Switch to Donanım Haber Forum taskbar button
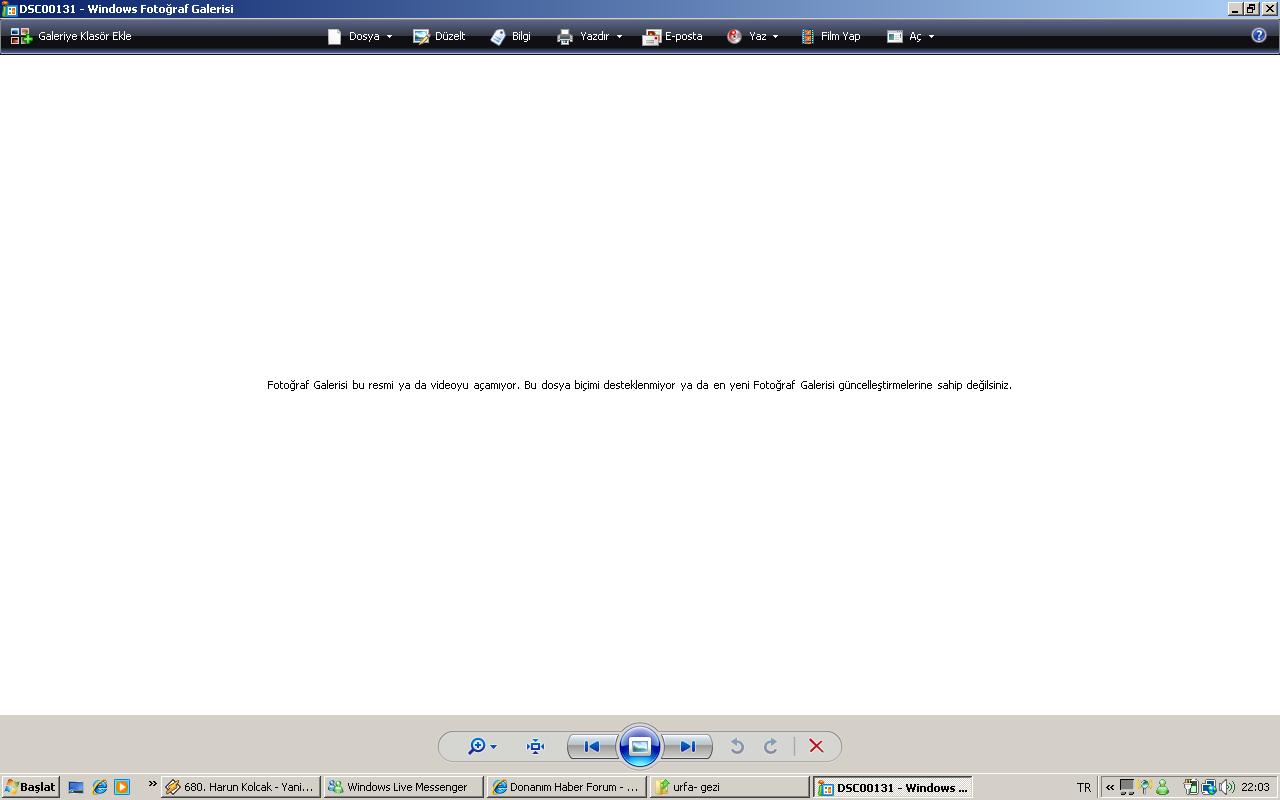The height and width of the screenshot is (800, 1280). pyautogui.click(x=566, y=787)
